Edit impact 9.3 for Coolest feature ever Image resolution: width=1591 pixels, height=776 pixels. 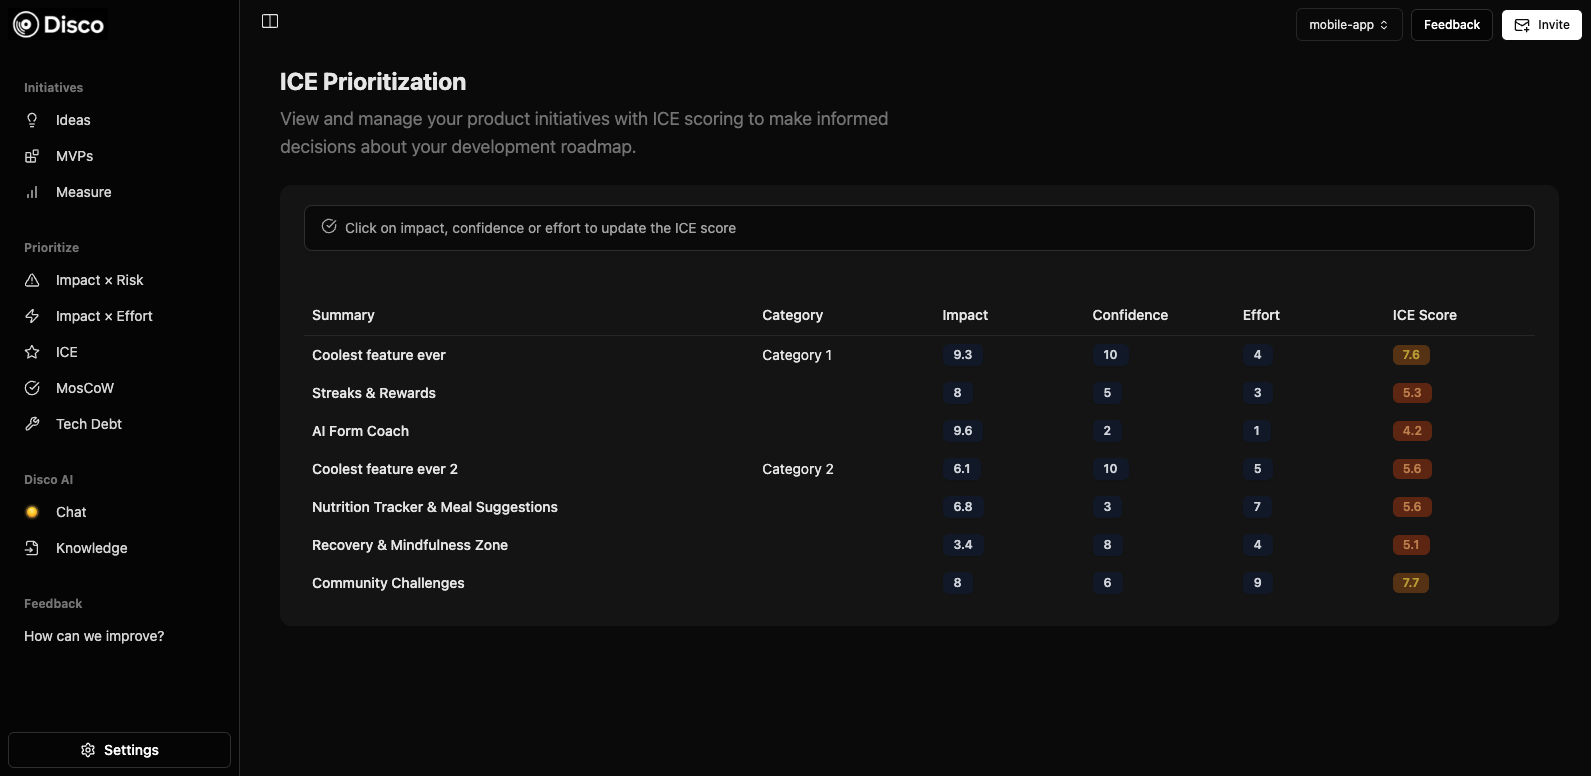tap(963, 355)
